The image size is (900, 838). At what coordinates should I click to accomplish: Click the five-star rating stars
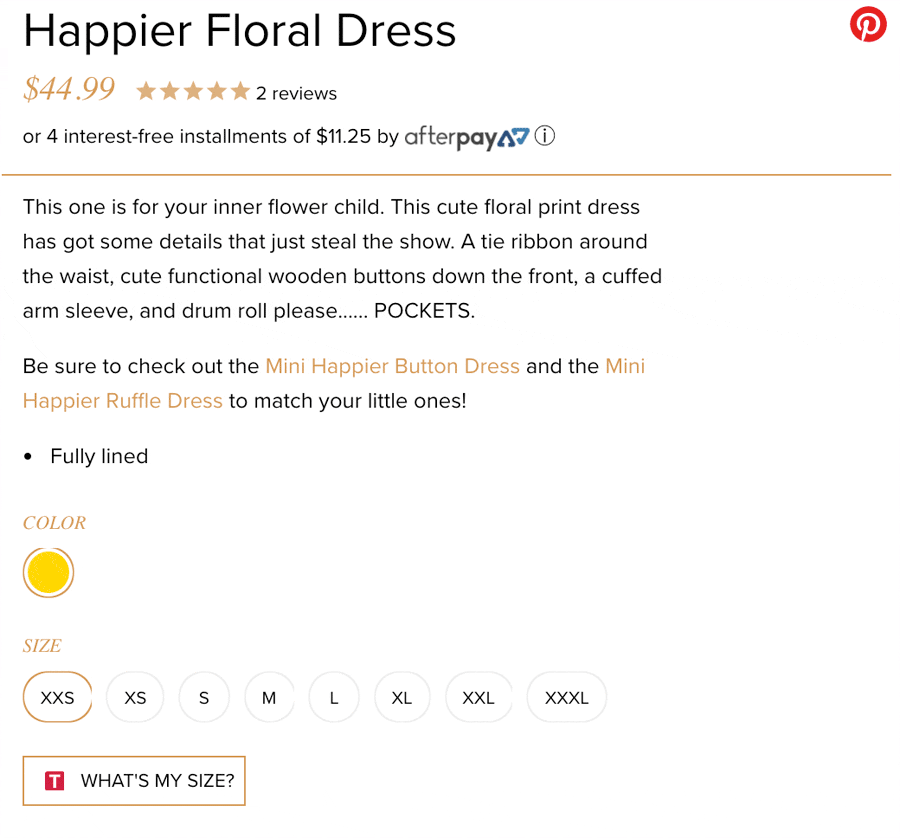point(193,91)
